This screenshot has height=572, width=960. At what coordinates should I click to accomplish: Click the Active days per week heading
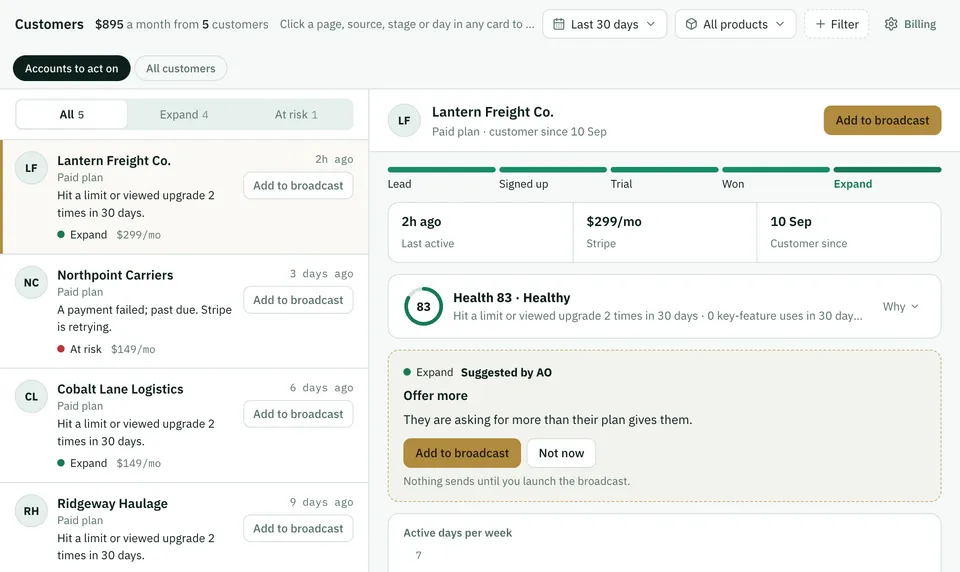coord(457,533)
